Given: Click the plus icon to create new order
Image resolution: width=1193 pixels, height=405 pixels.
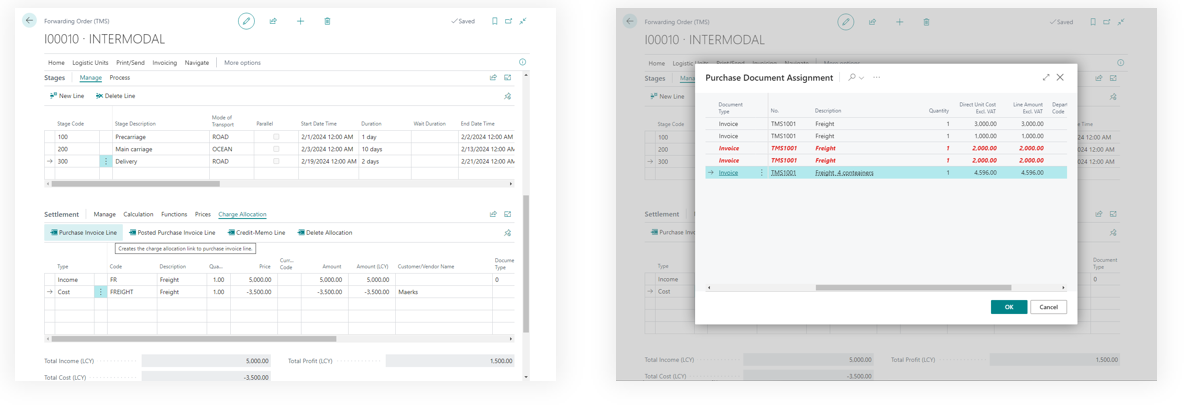Looking at the screenshot, I should pos(300,21).
